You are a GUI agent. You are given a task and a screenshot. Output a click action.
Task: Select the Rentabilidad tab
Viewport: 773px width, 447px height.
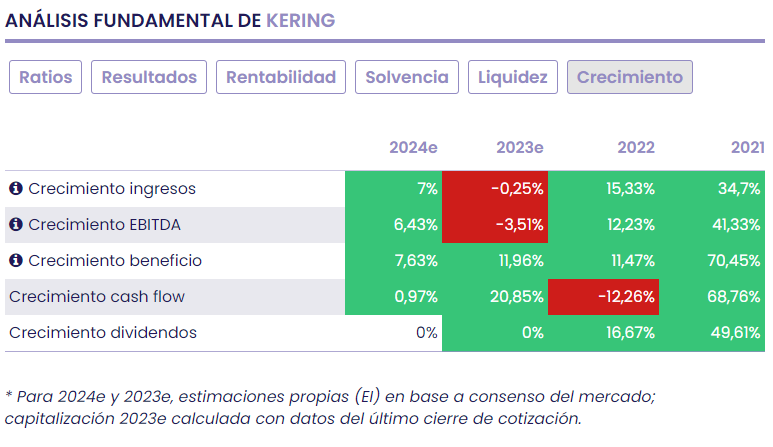point(281,77)
